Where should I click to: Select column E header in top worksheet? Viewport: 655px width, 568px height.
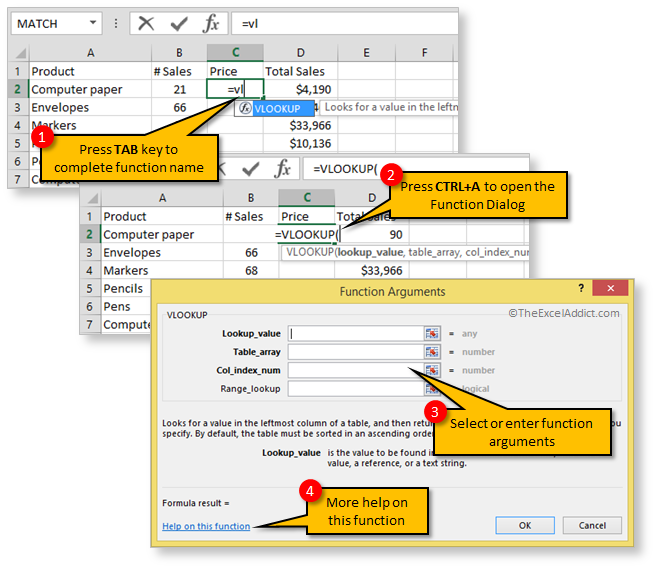366,53
